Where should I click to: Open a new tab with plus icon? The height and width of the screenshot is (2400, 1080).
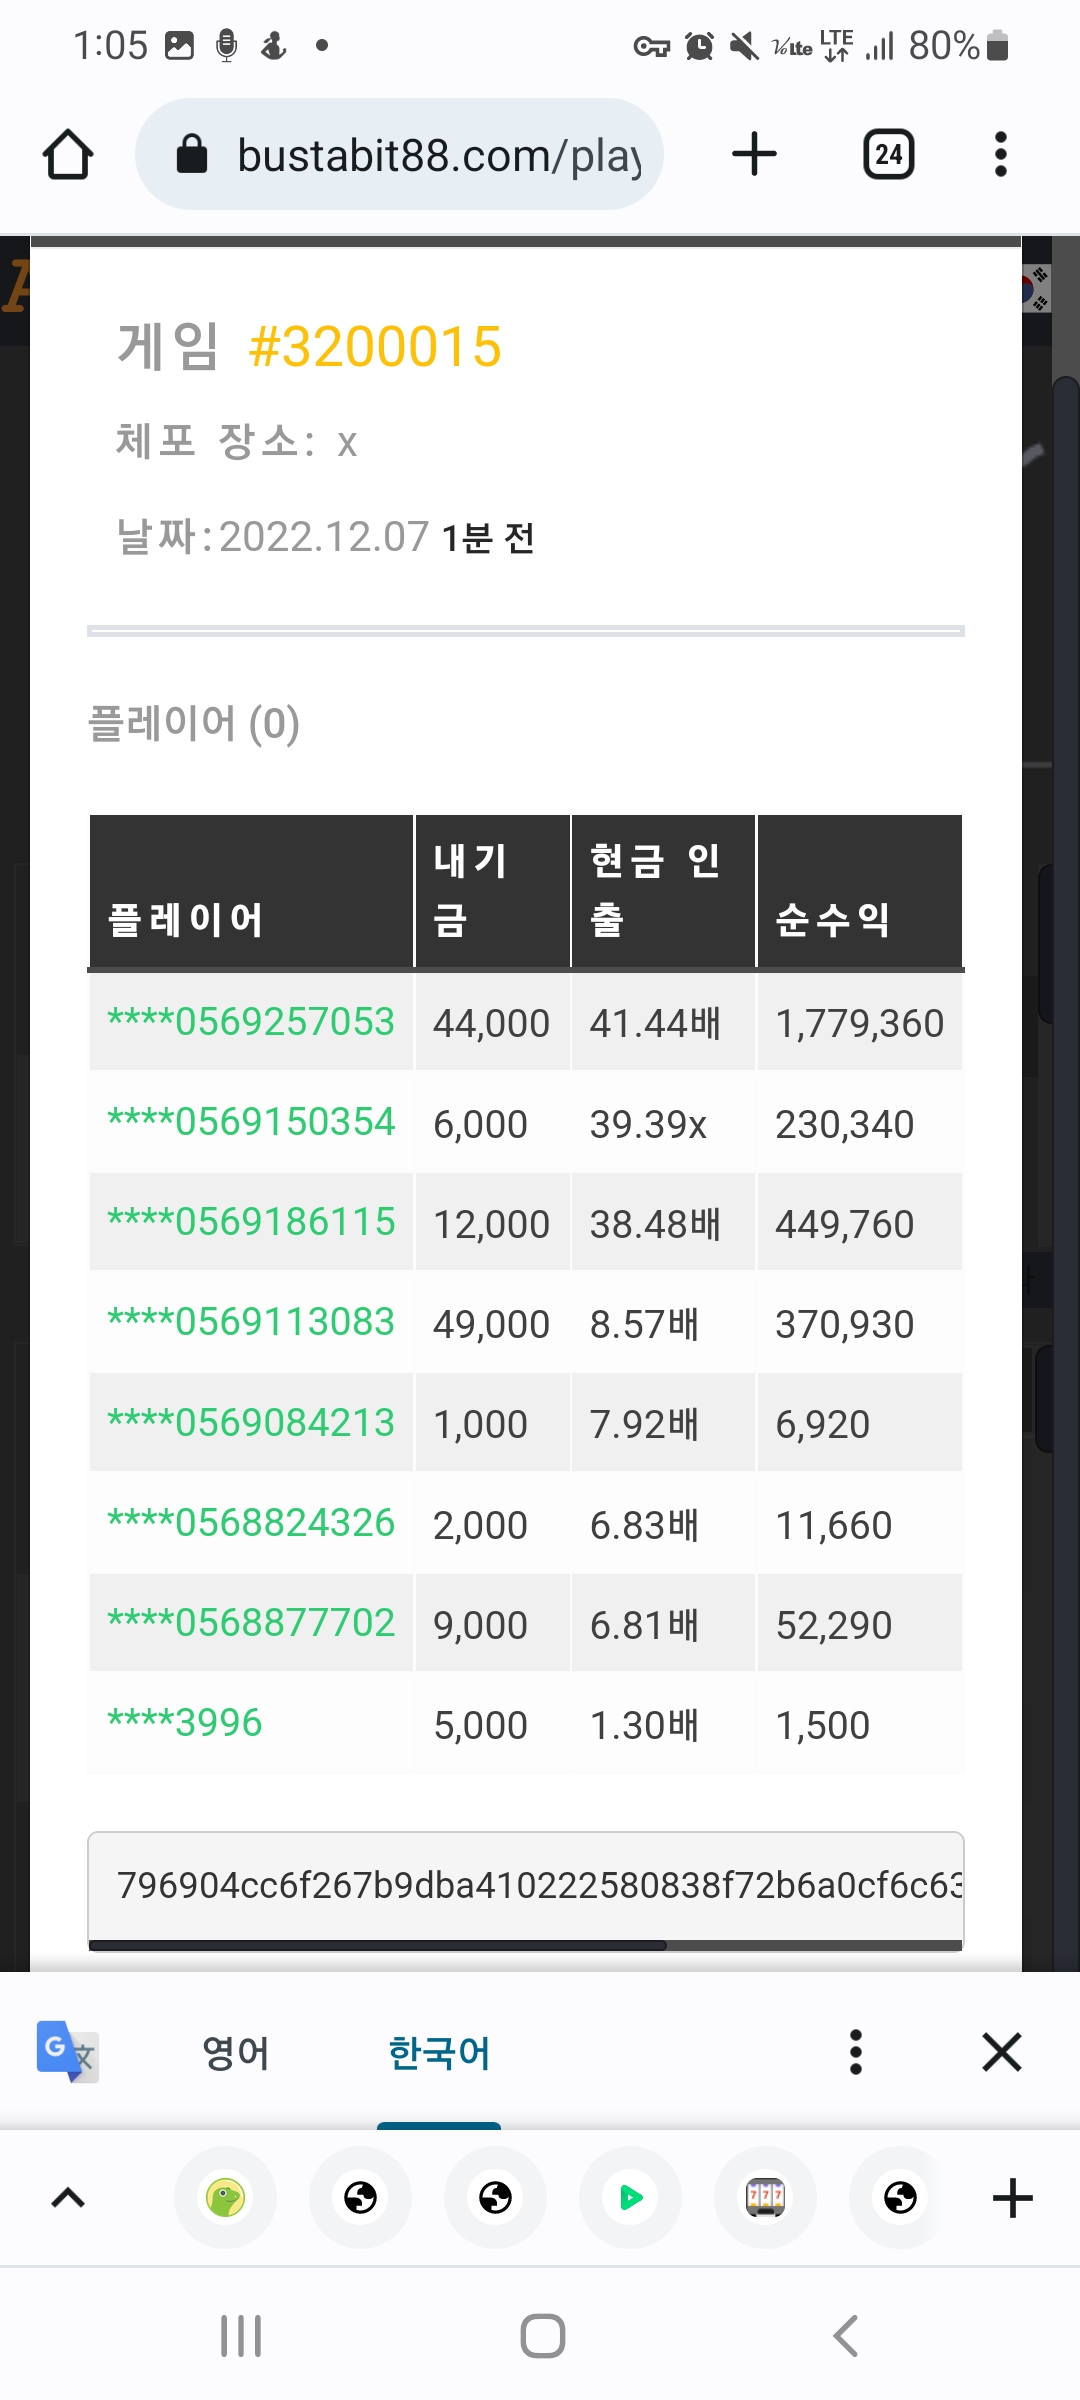pyautogui.click(x=754, y=154)
